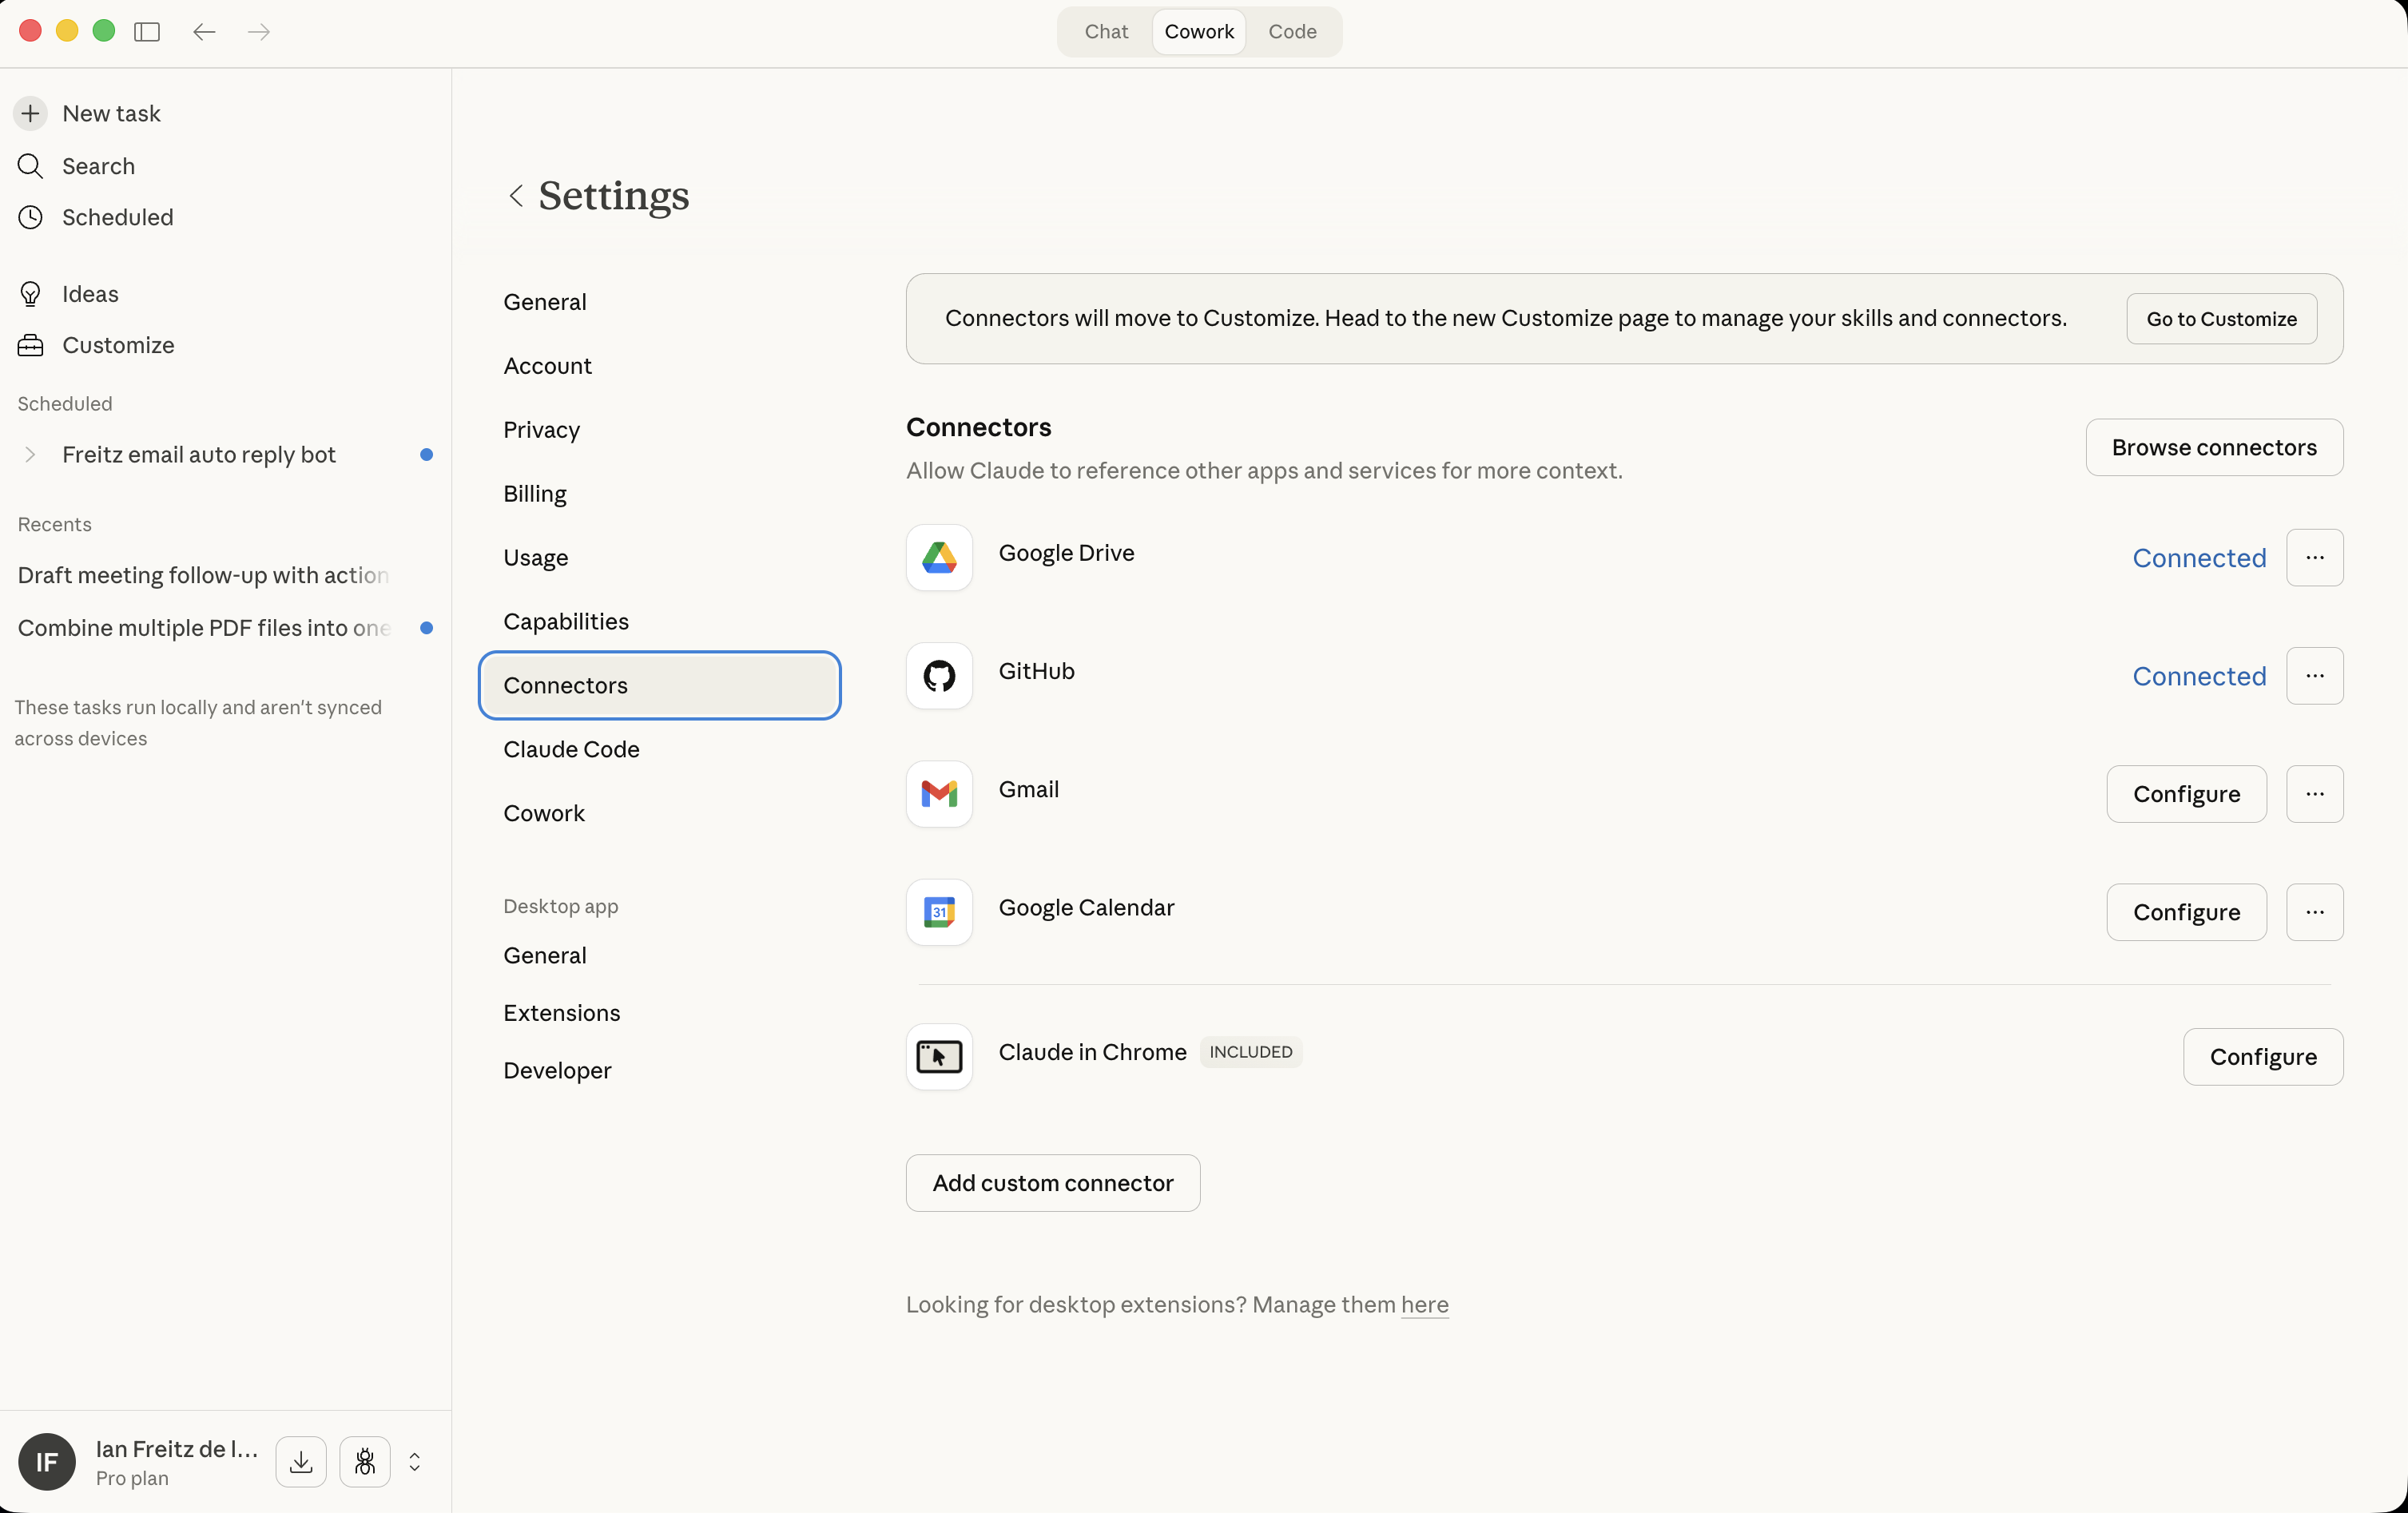
Task: Click the GitHub connector icon
Action: coord(939,676)
